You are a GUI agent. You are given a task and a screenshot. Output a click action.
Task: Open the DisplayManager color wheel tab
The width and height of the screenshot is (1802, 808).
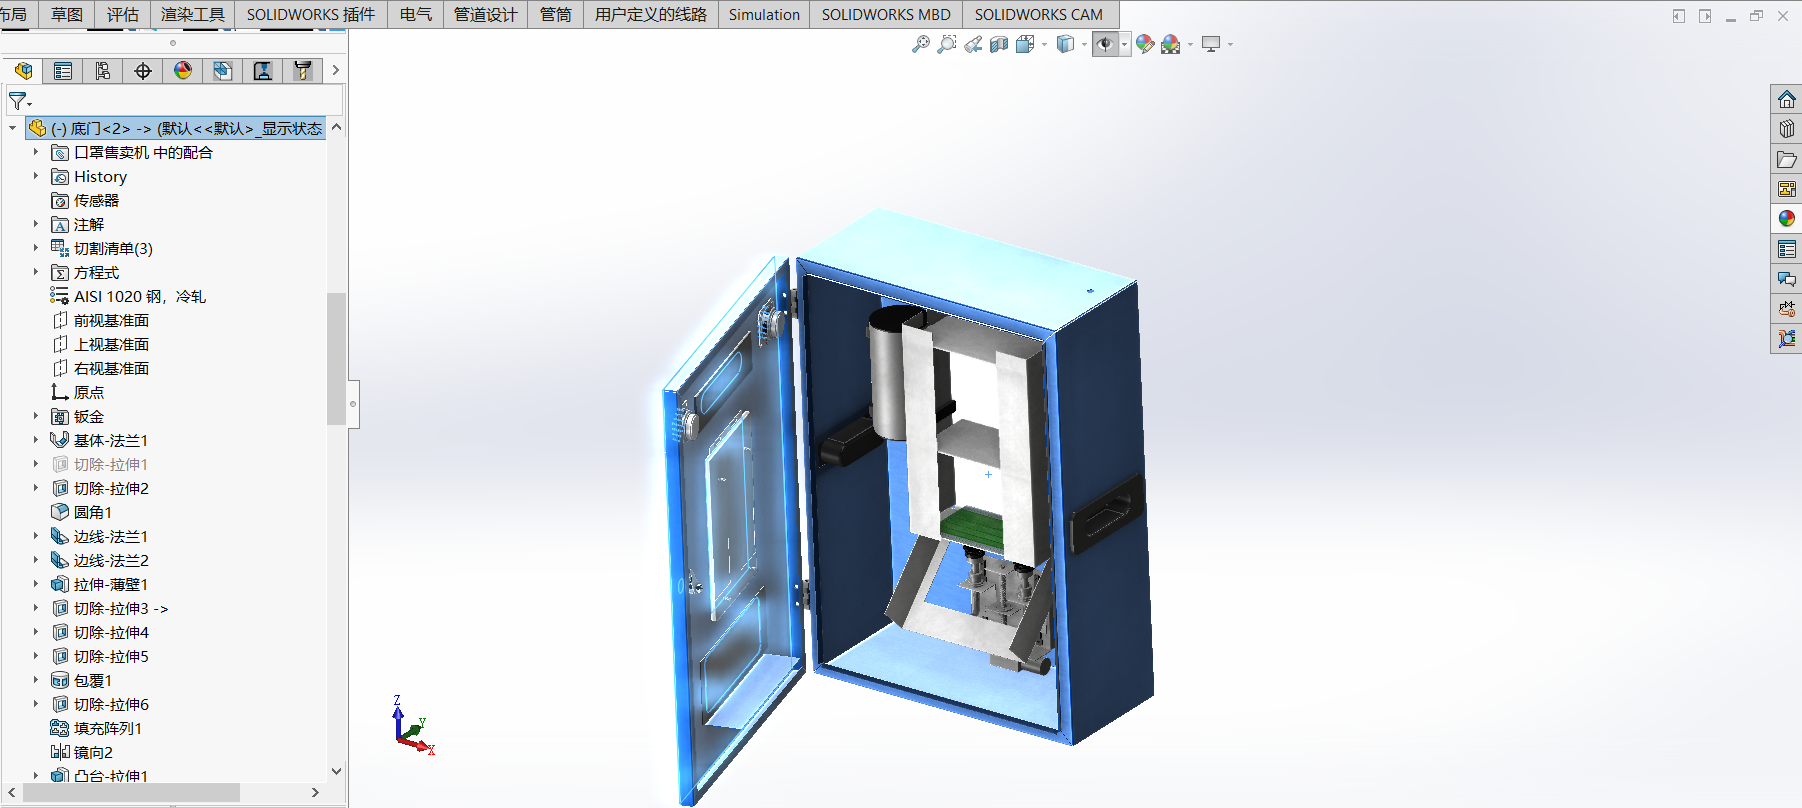[183, 71]
